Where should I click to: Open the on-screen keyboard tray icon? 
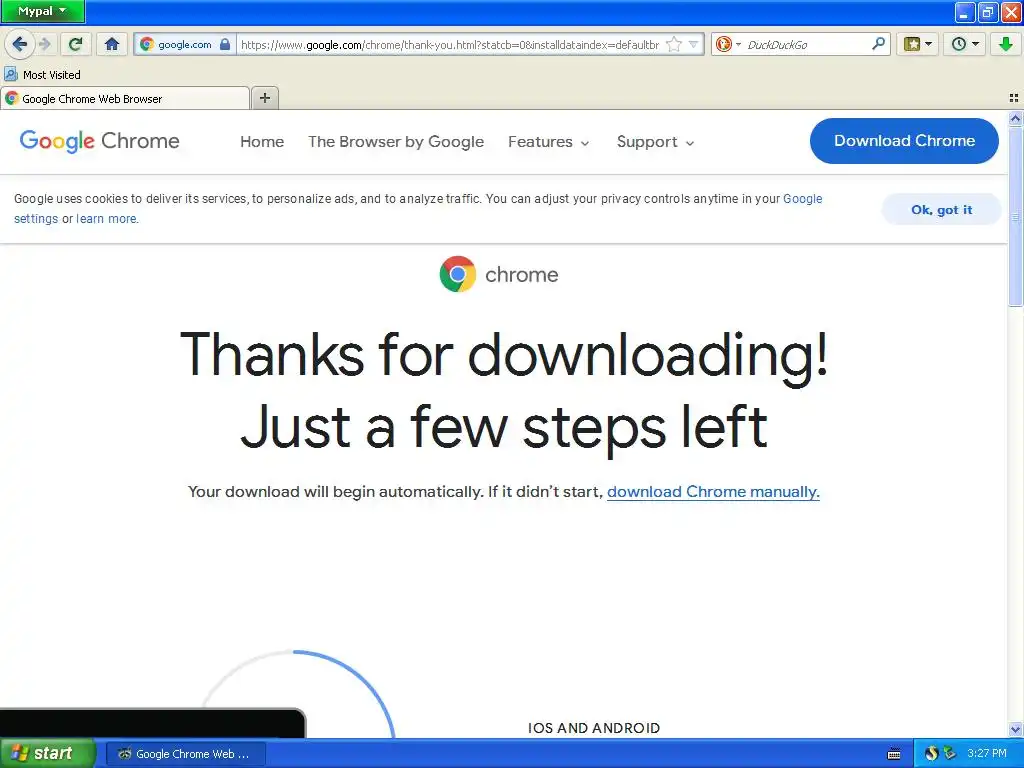pyautogui.click(x=894, y=754)
